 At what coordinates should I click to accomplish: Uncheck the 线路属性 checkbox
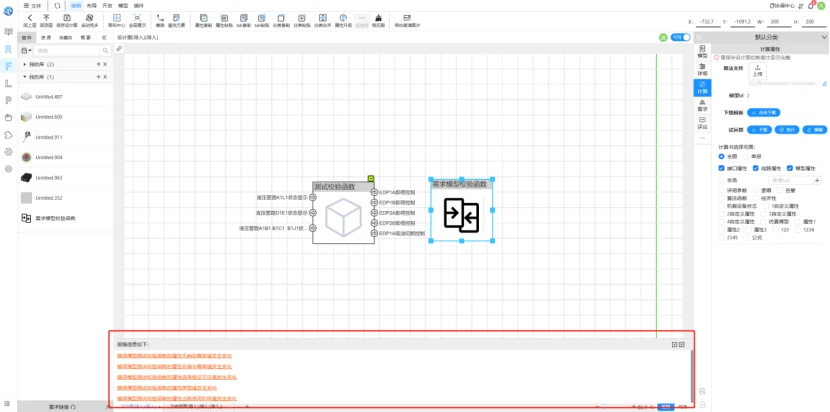click(x=756, y=168)
